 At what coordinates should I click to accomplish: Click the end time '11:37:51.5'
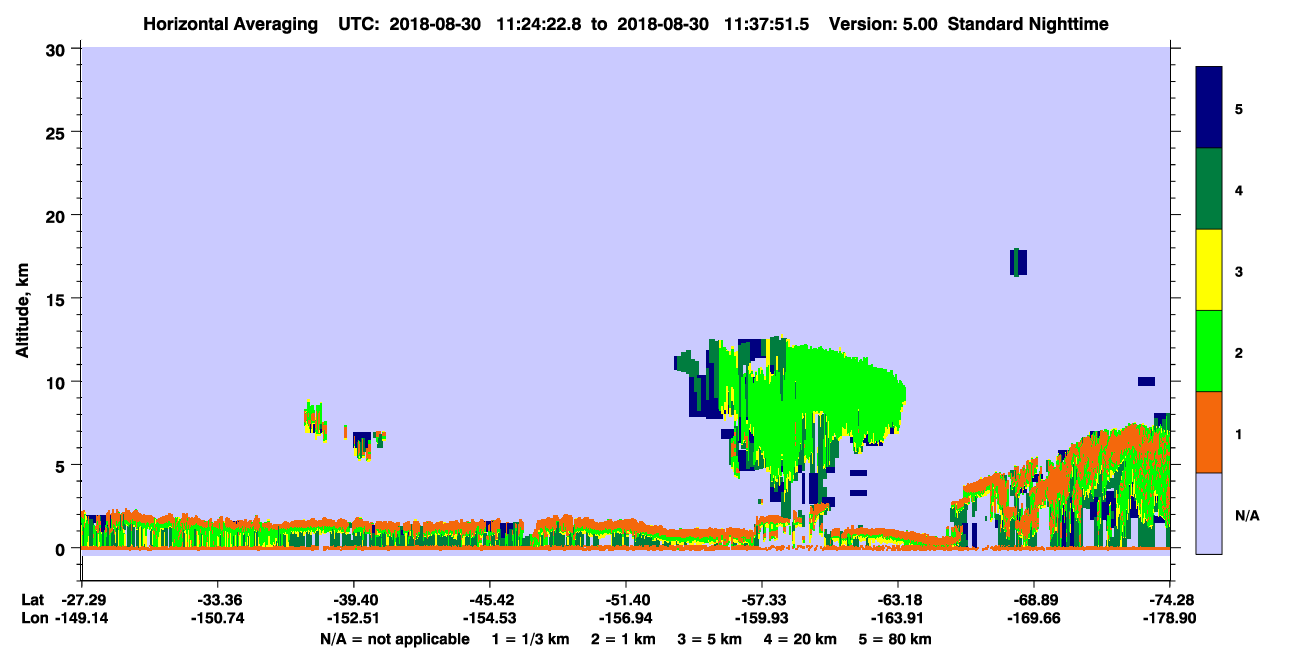(x=766, y=23)
